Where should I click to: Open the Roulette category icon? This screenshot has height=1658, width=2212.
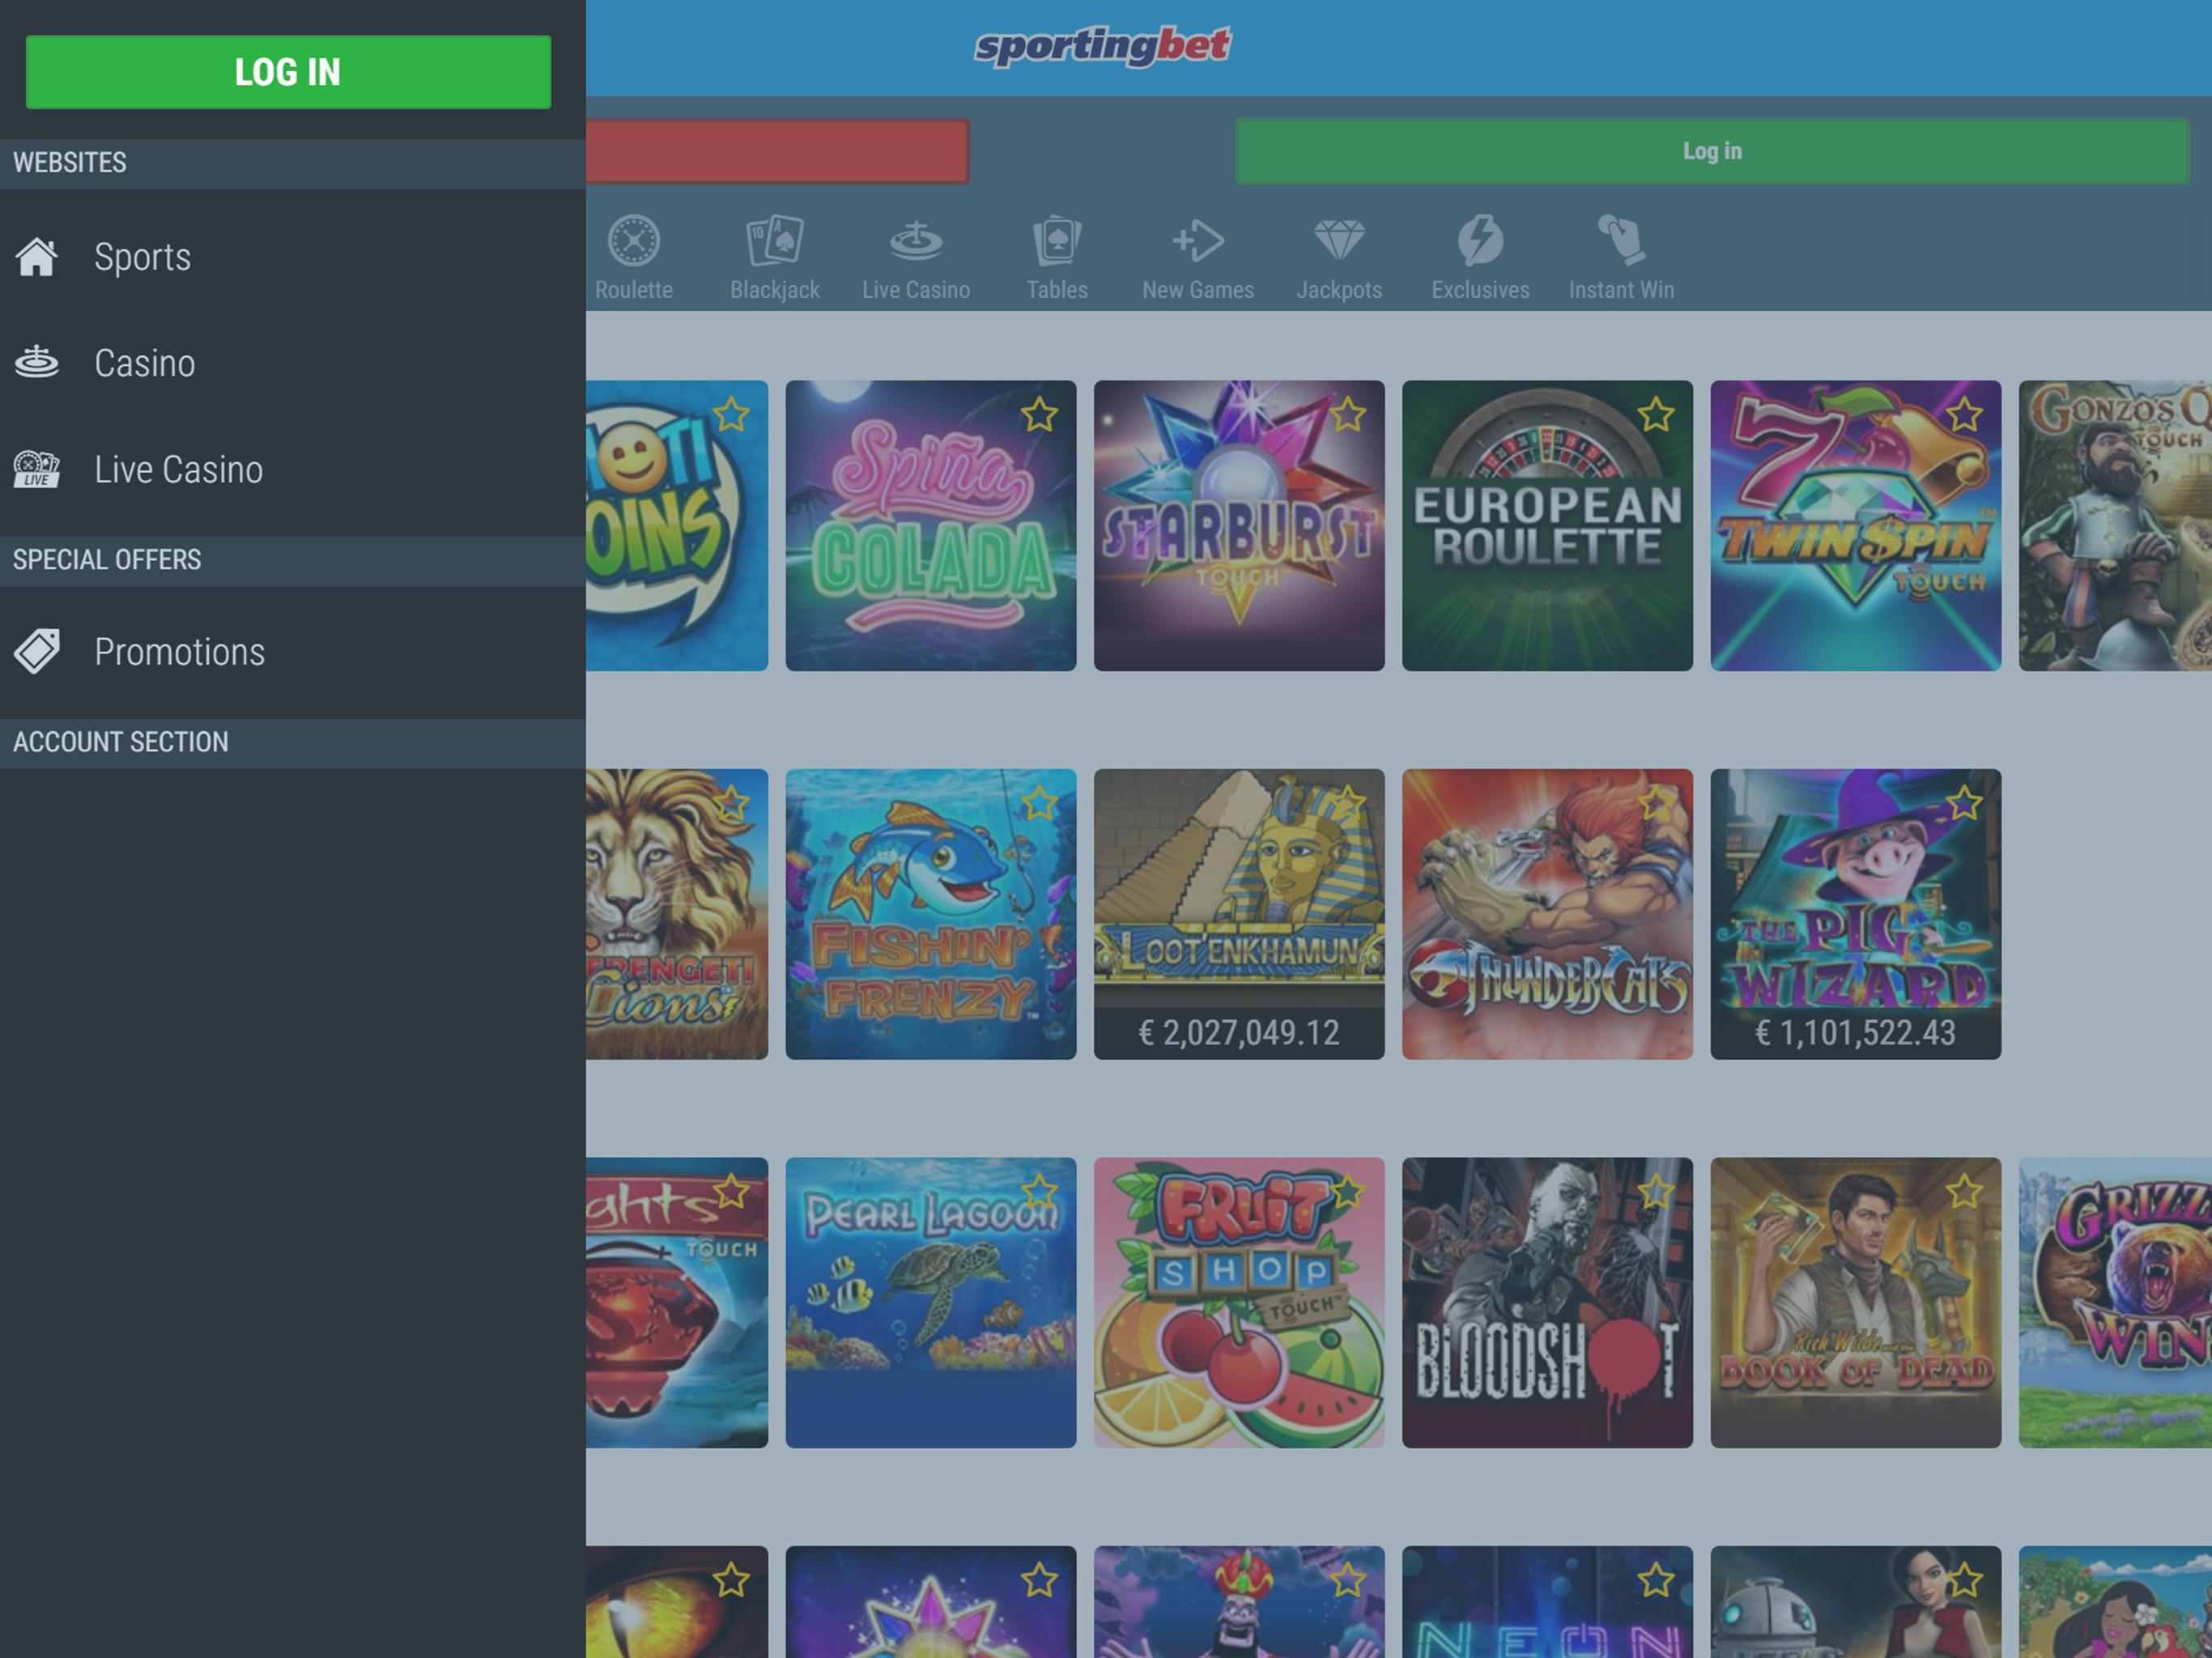[633, 241]
